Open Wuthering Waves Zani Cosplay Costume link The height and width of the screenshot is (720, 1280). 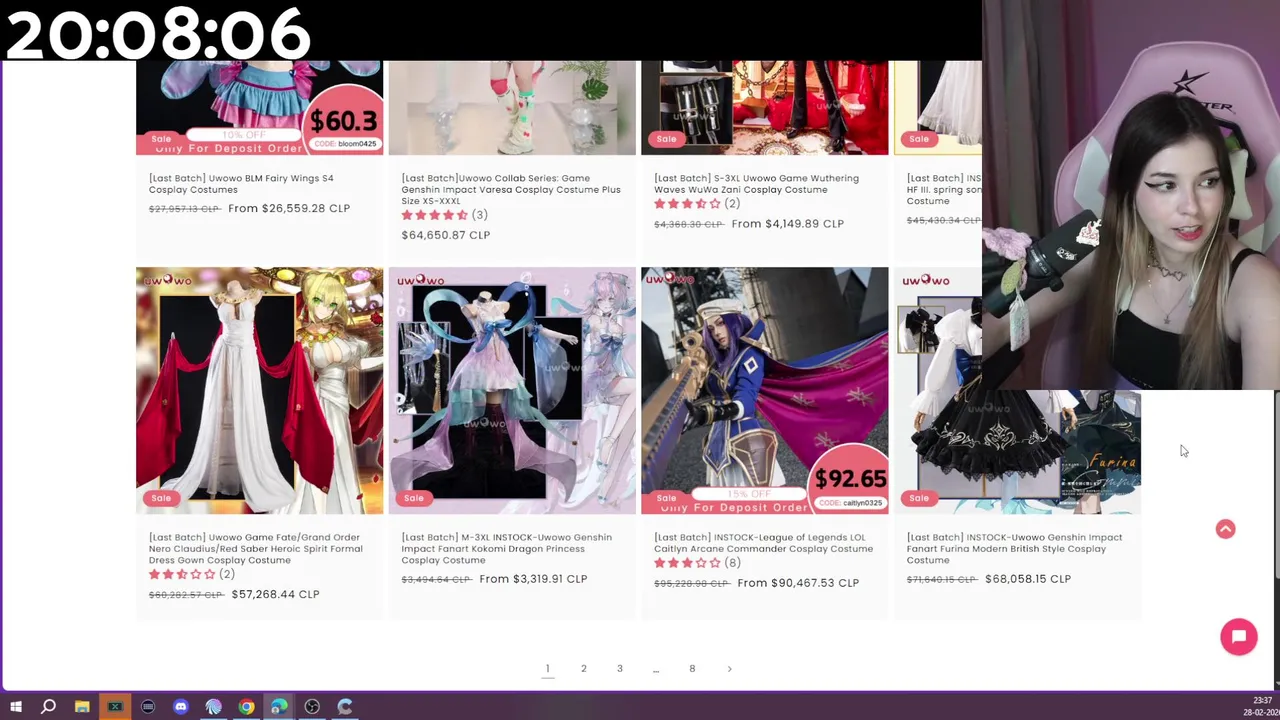pos(756,184)
